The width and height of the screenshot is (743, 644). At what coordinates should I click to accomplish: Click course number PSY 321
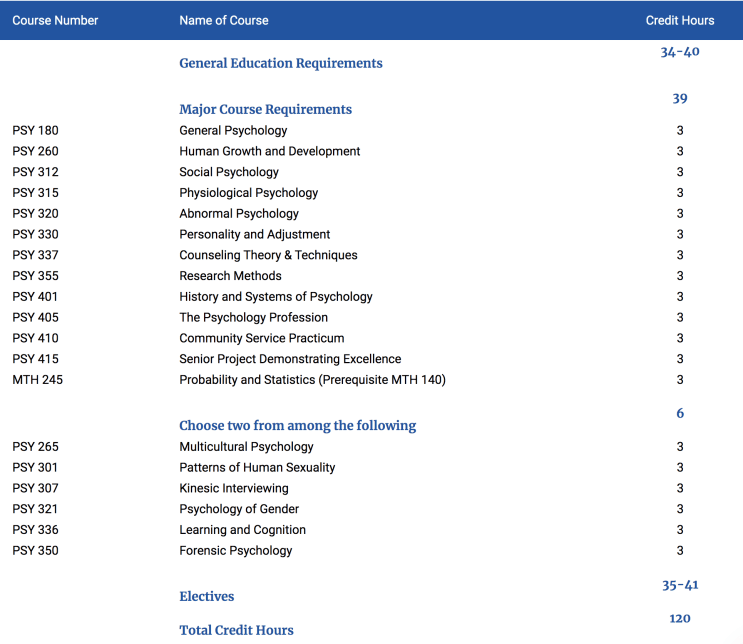pos(35,509)
